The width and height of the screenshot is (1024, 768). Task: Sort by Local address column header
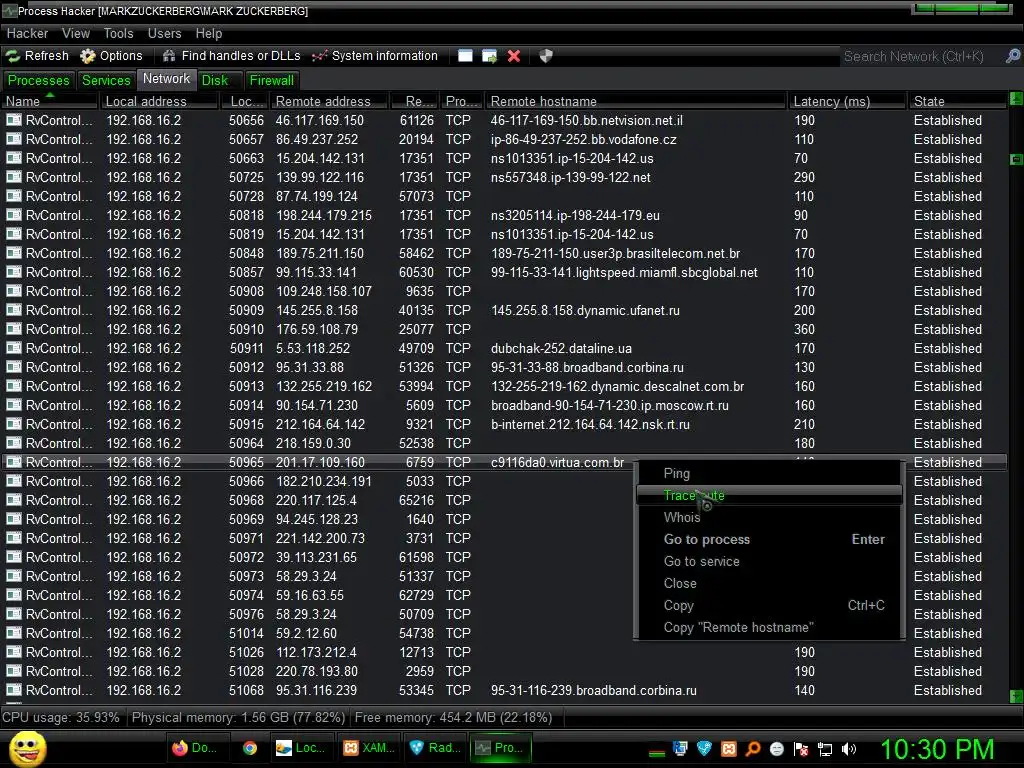tap(159, 101)
